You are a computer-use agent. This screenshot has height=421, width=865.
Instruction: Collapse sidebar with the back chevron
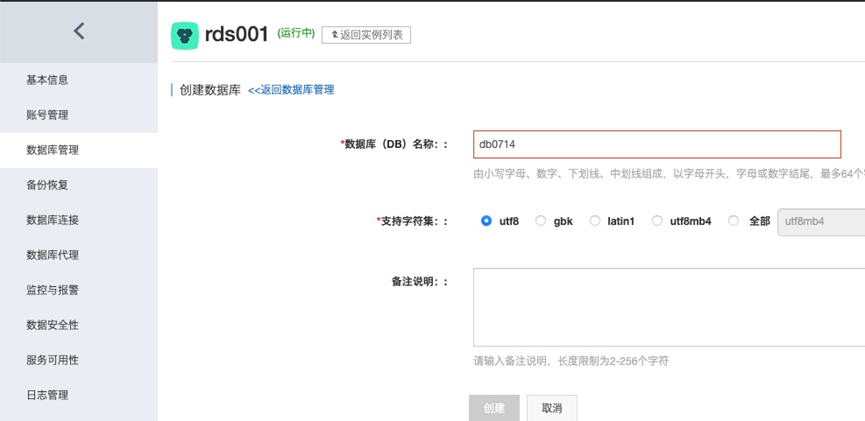[x=79, y=31]
